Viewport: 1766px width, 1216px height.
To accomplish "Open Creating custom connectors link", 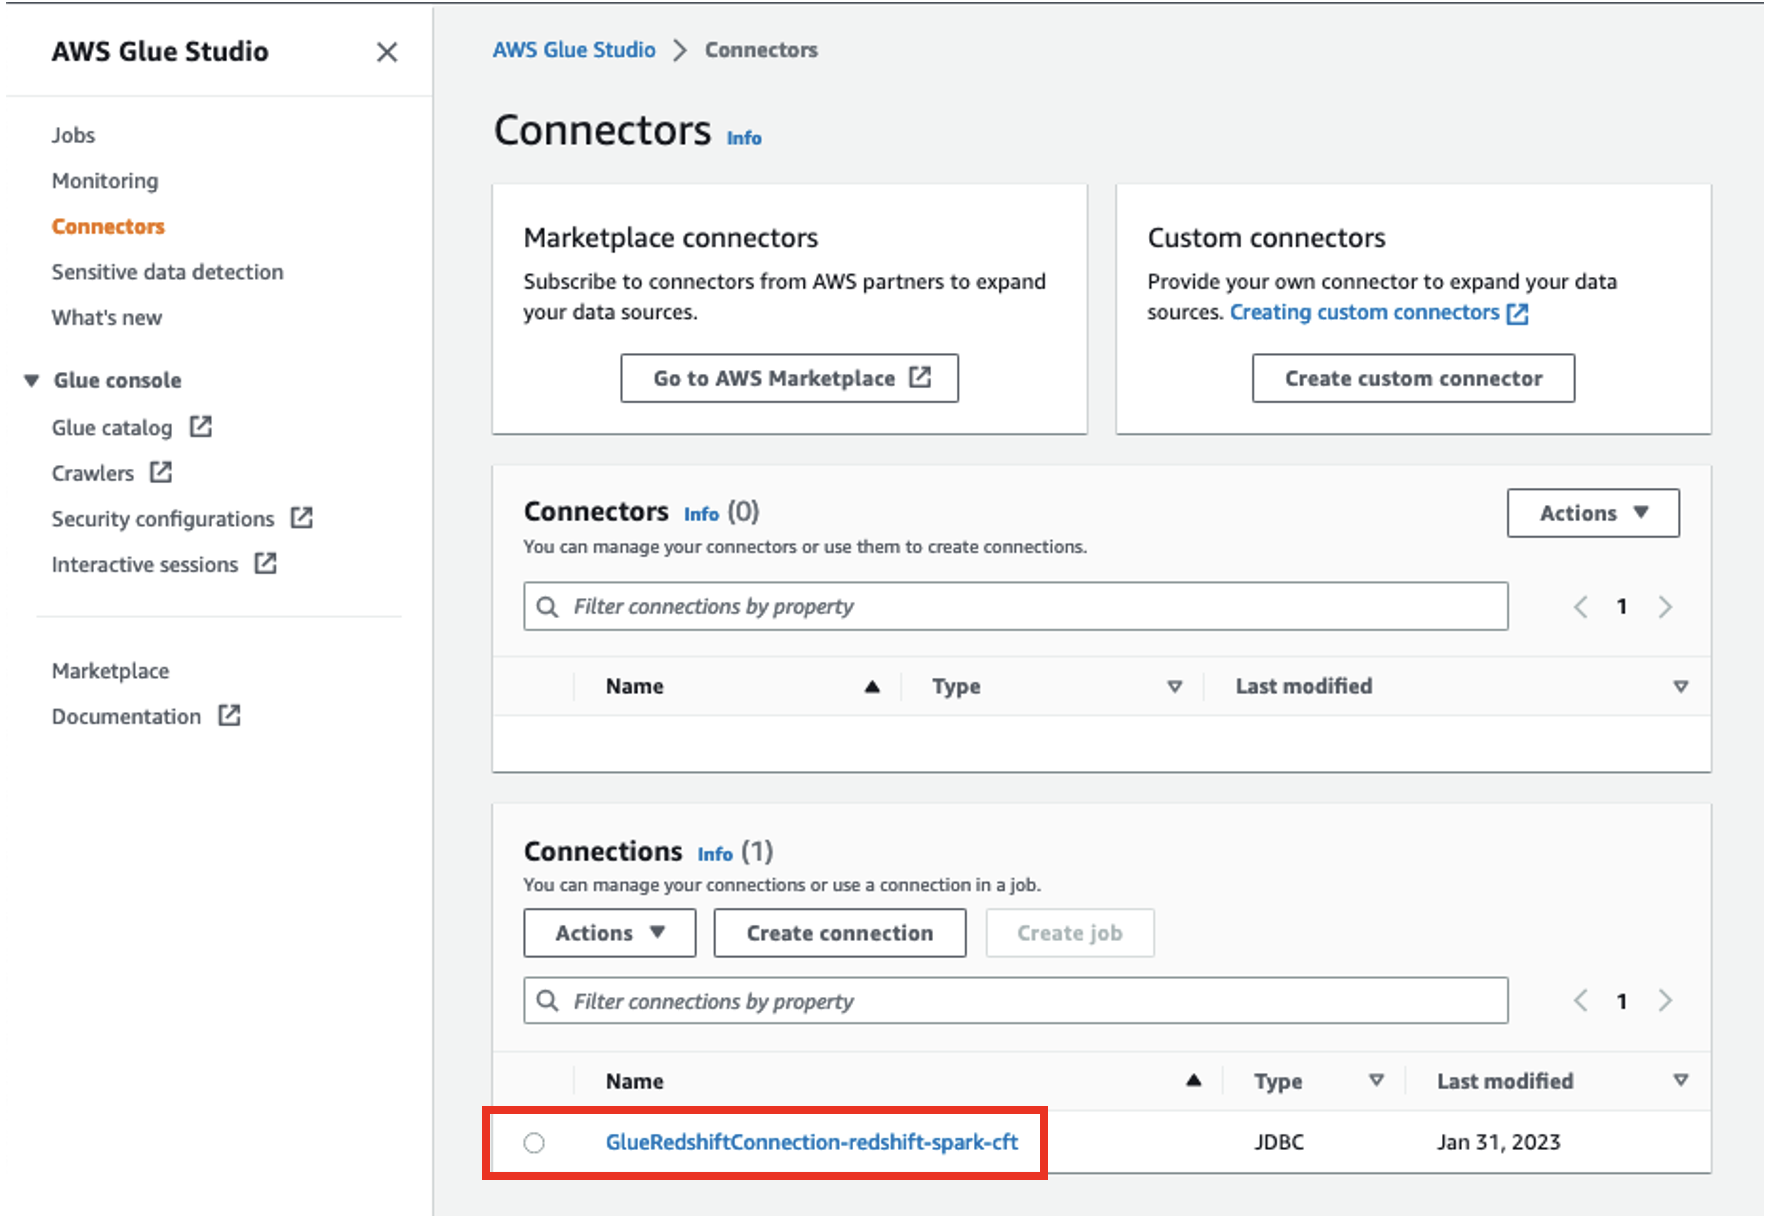I will click(x=1365, y=312).
